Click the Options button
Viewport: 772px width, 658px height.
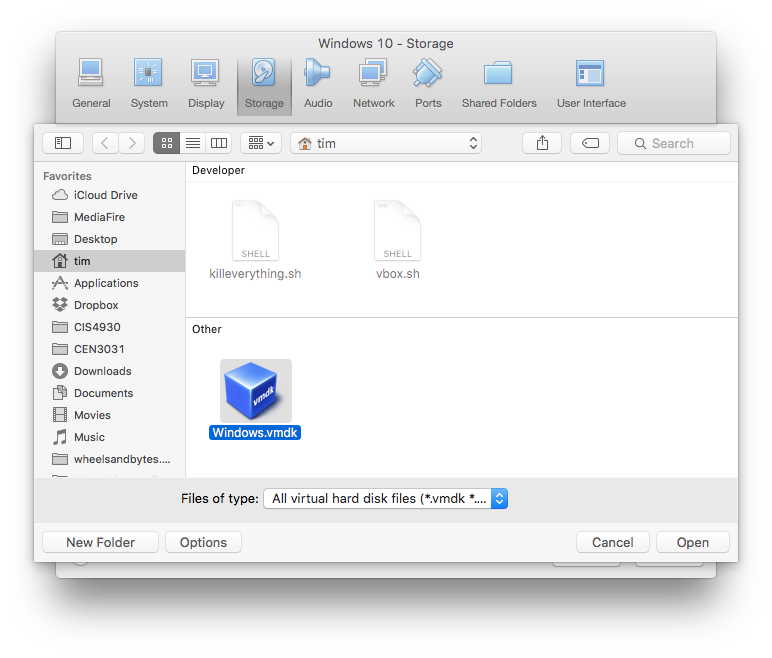click(x=203, y=542)
